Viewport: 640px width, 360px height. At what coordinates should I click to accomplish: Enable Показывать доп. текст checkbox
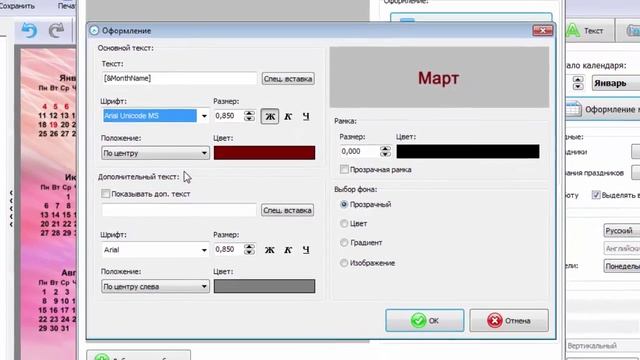point(106,193)
